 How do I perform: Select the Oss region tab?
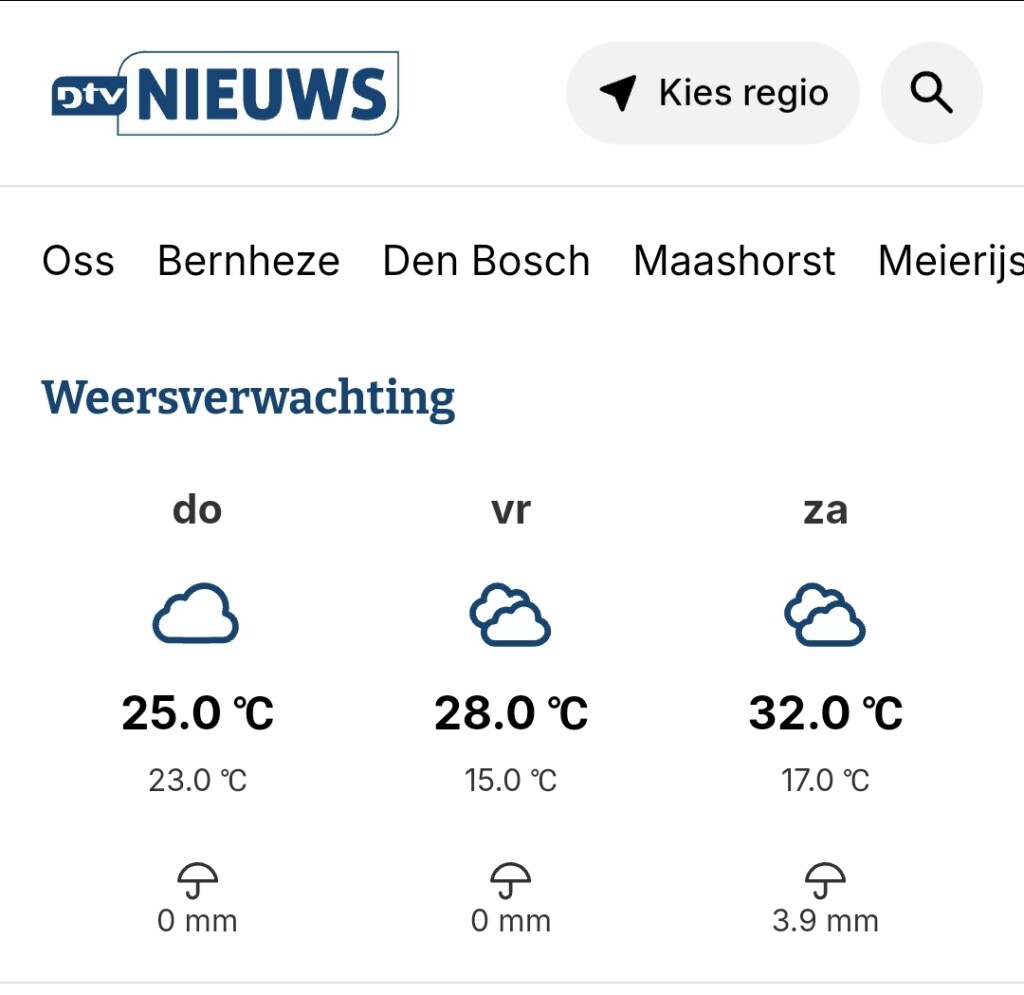pos(78,261)
